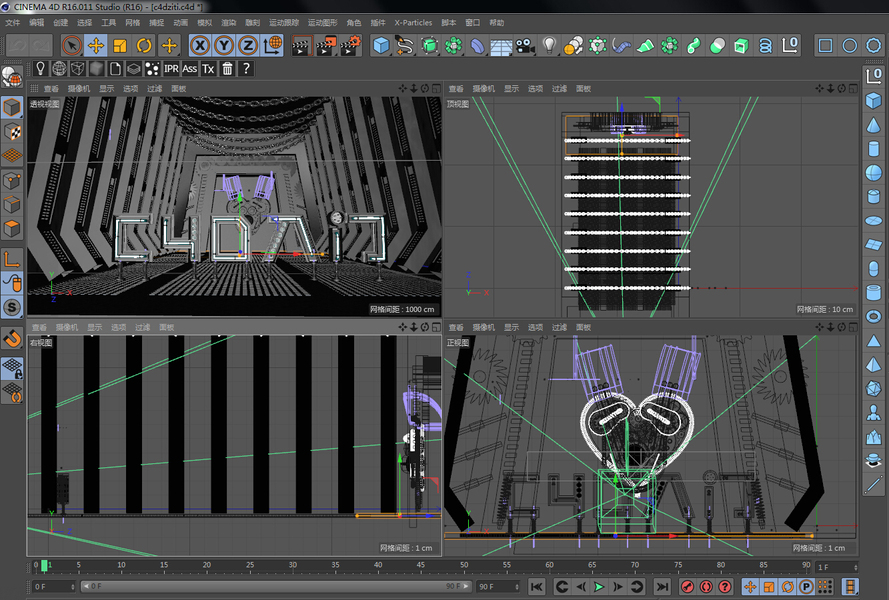
Task: Select Points mode in left sidebar
Action: point(12,181)
